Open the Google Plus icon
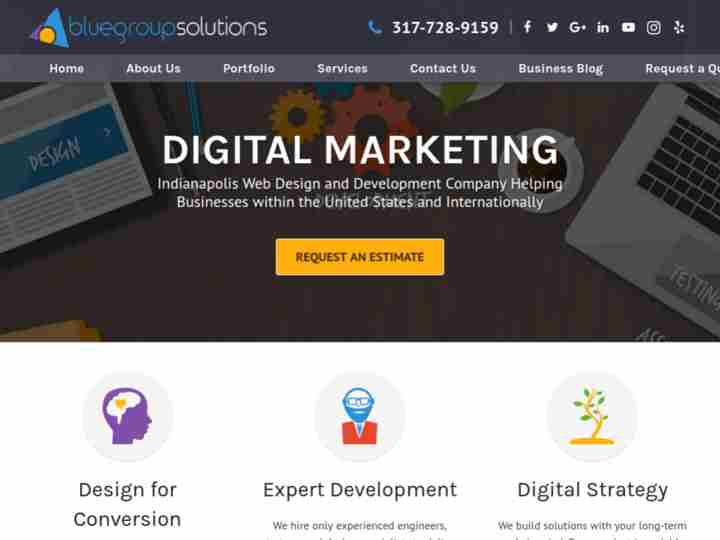This screenshot has width=720, height=540. [577, 28]
